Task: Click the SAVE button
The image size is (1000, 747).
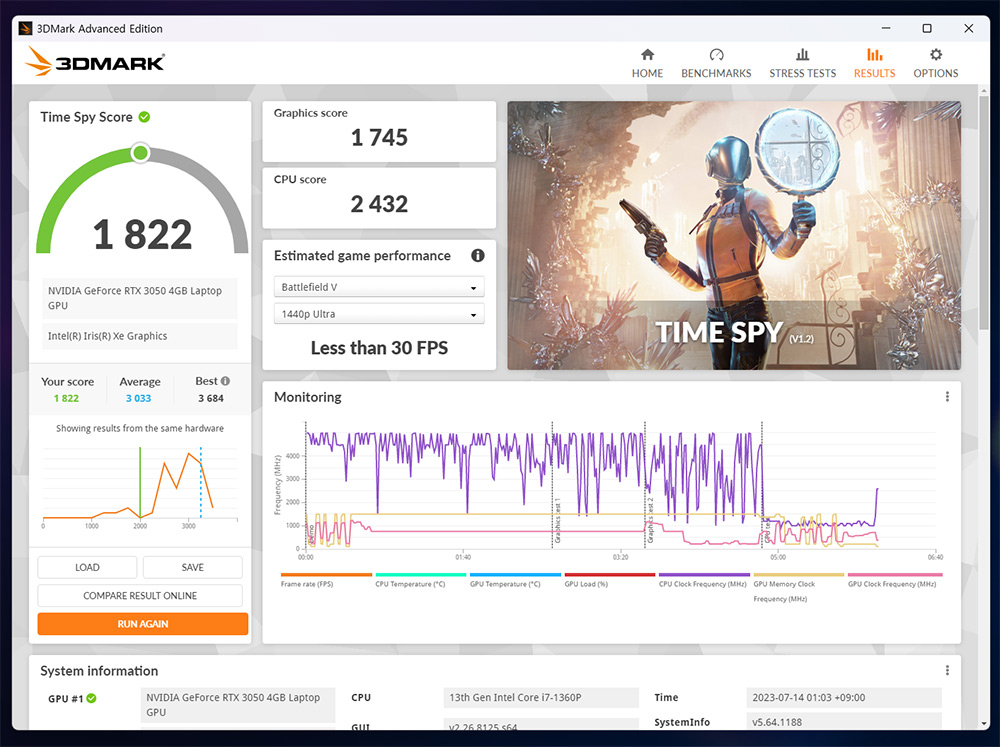Action: pyautogui.click(x=193, y=567)
